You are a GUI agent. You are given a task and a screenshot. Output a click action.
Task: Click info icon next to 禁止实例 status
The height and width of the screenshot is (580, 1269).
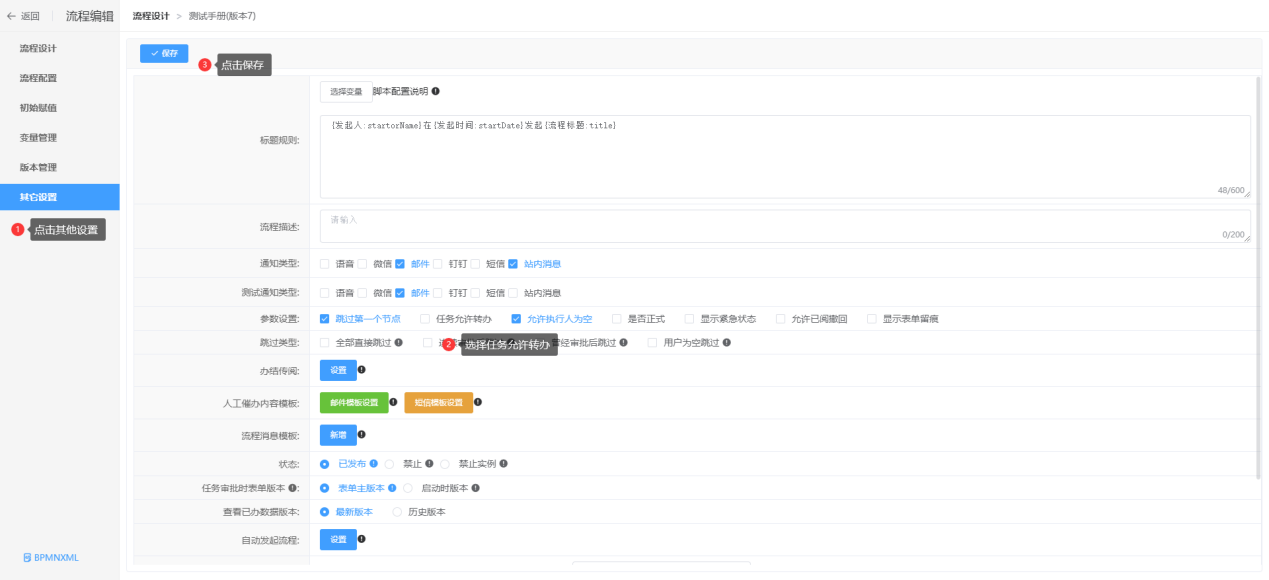point(504,464)
